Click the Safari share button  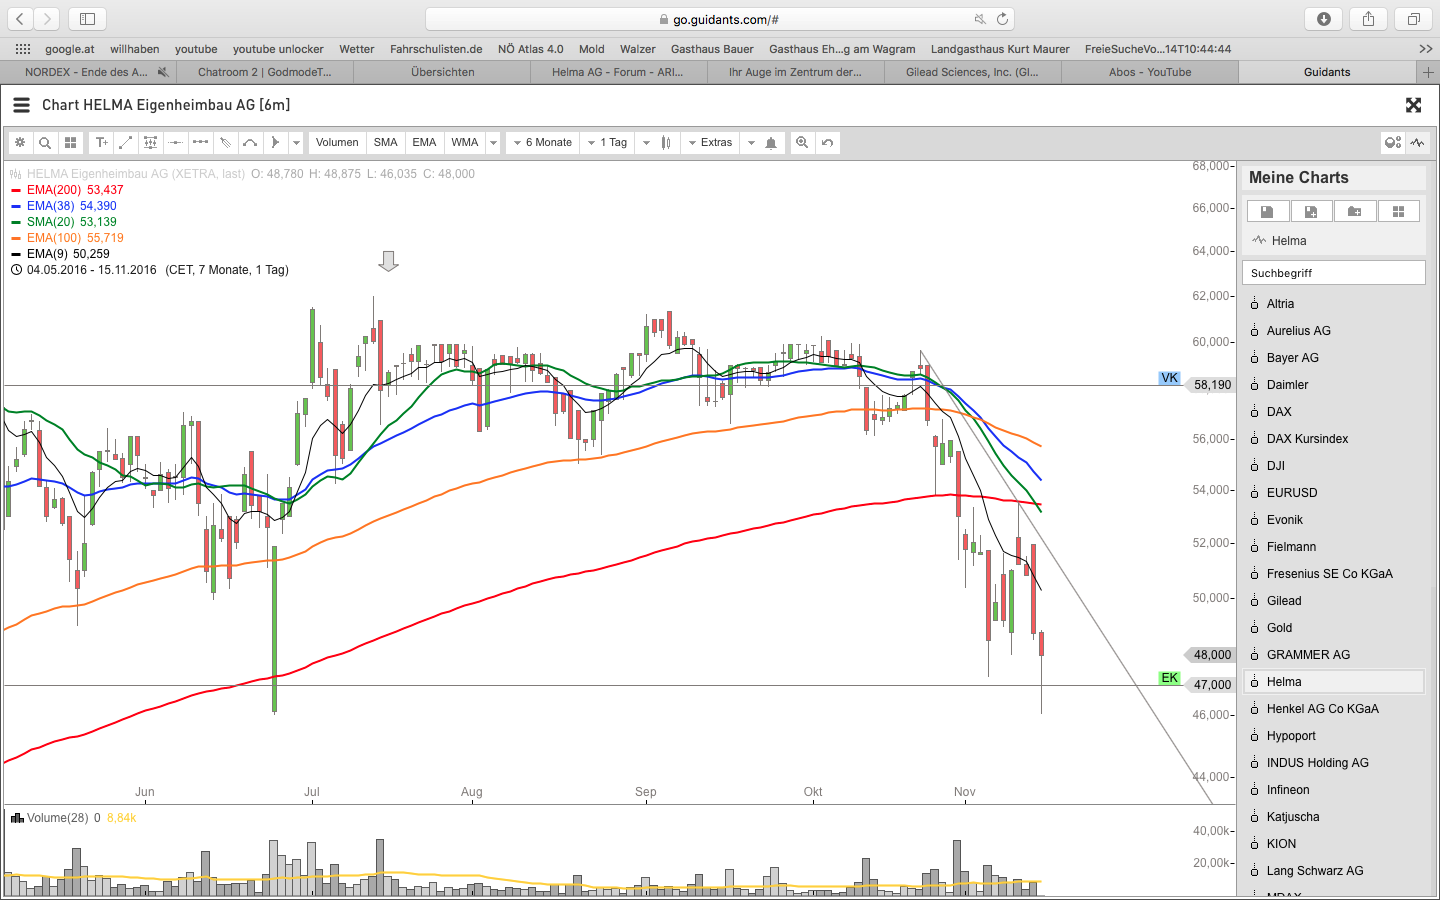coord(1368,19)
